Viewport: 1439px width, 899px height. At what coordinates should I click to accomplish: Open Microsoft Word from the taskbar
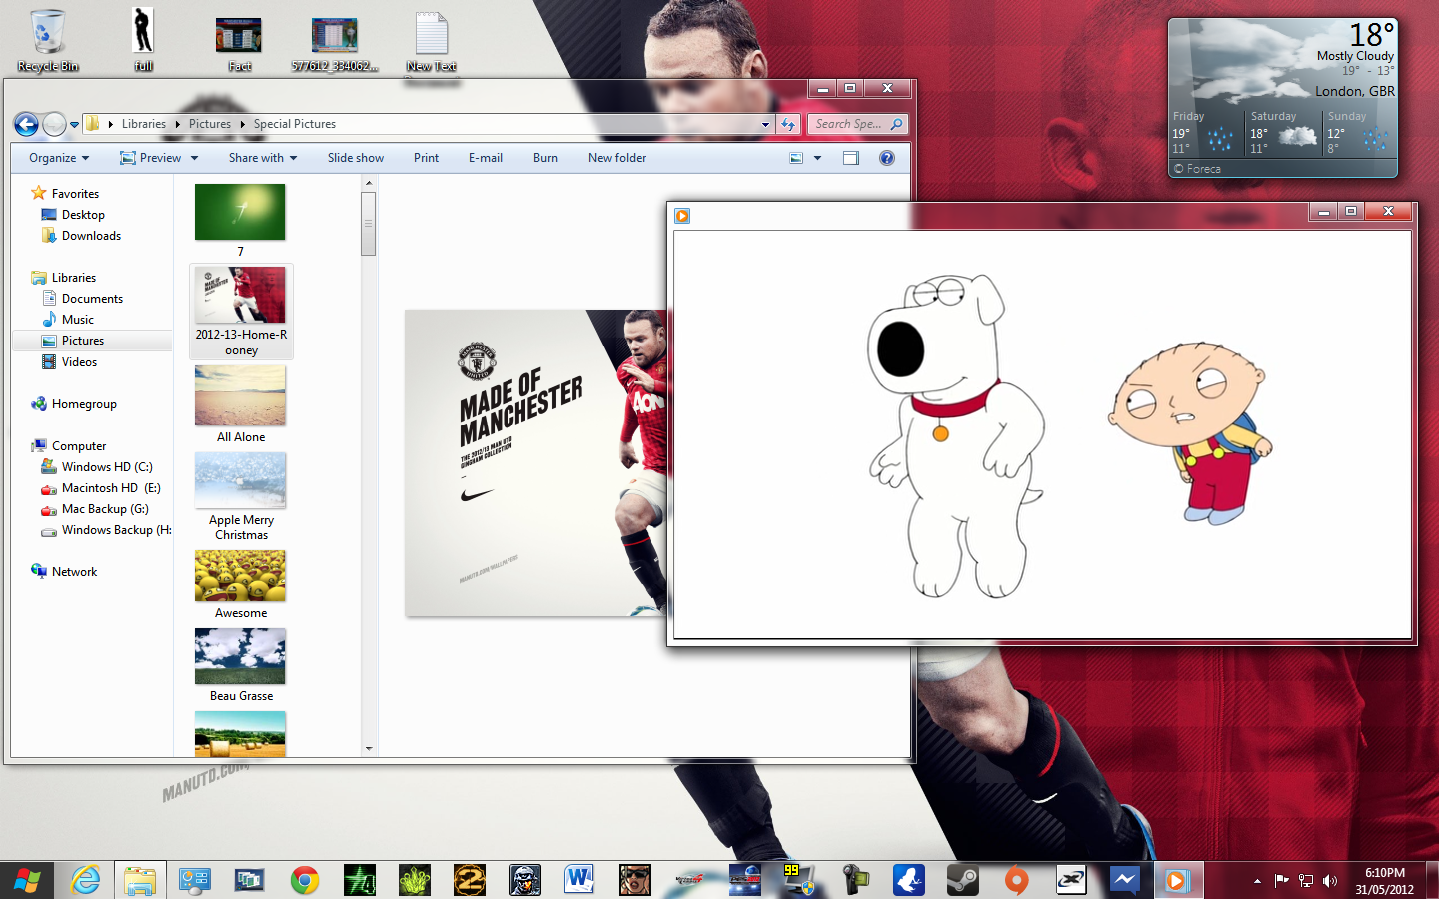click(x=579, y=880)
